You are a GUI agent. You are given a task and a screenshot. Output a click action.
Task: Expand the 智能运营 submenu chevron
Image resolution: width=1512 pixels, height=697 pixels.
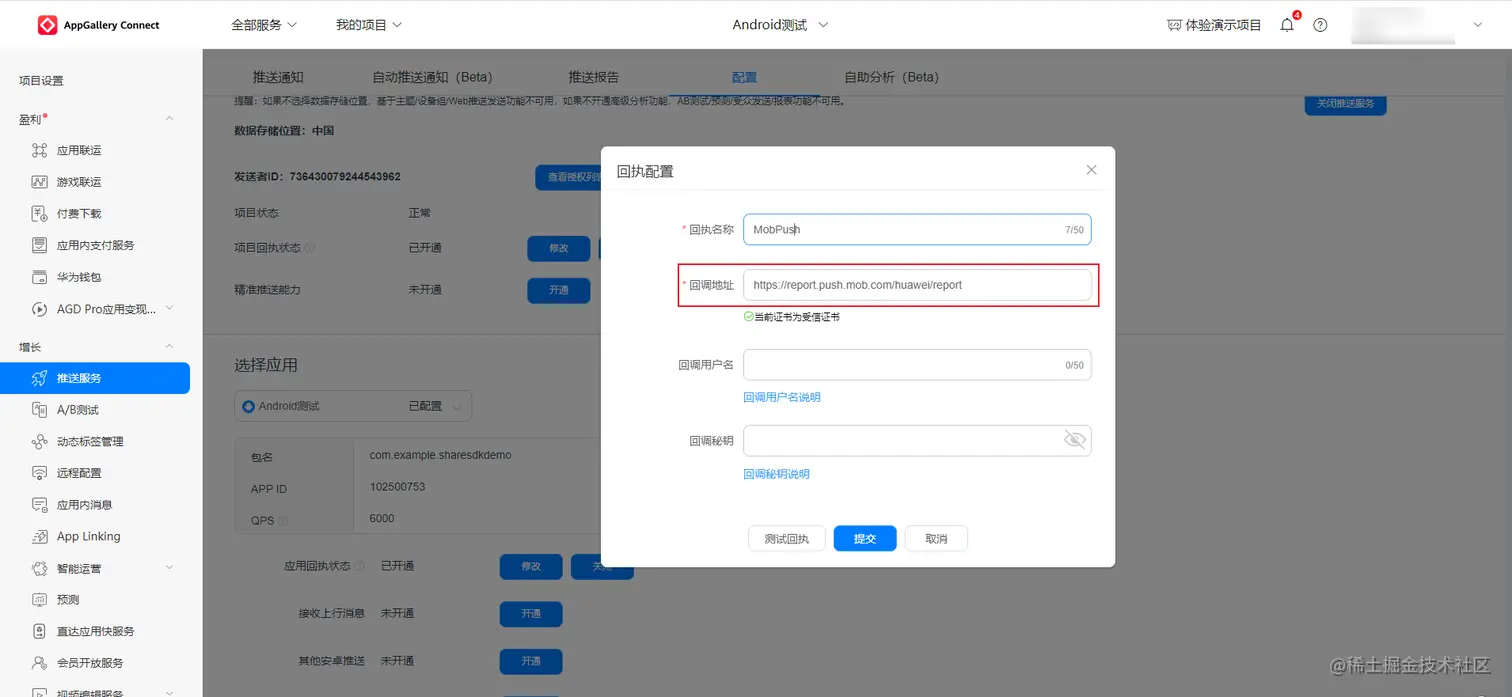(169, 568)
